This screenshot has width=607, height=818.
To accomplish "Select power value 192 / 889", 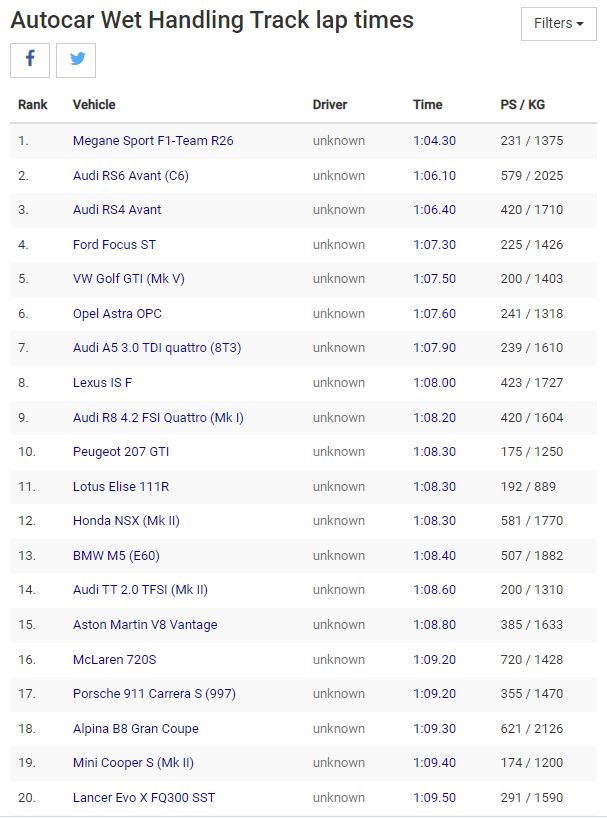I will tap(528, 487).
